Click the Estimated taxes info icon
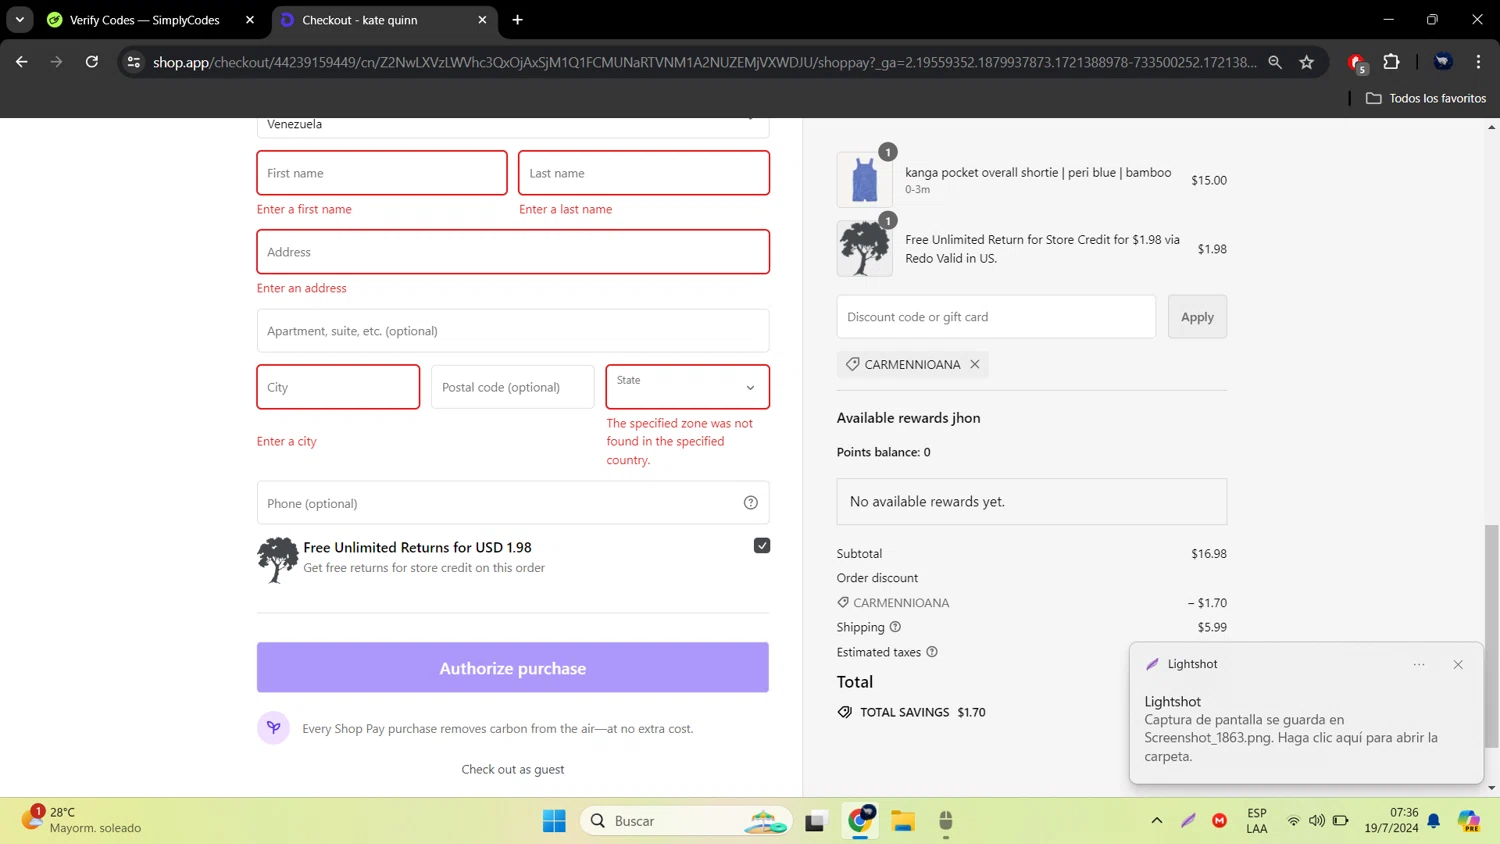The image size is (1500, 844). [932, 652]
